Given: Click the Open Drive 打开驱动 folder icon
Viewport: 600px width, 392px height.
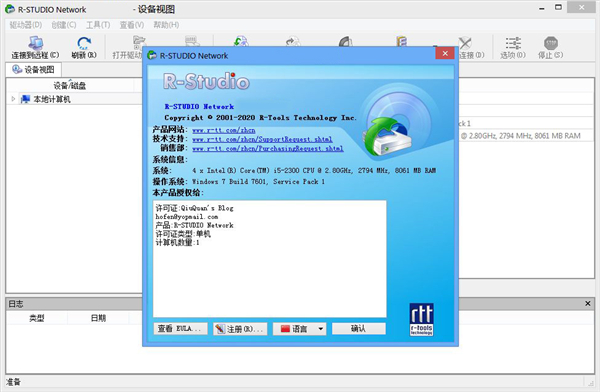Looking at the screenshot, I should click(x=139, y=41).
